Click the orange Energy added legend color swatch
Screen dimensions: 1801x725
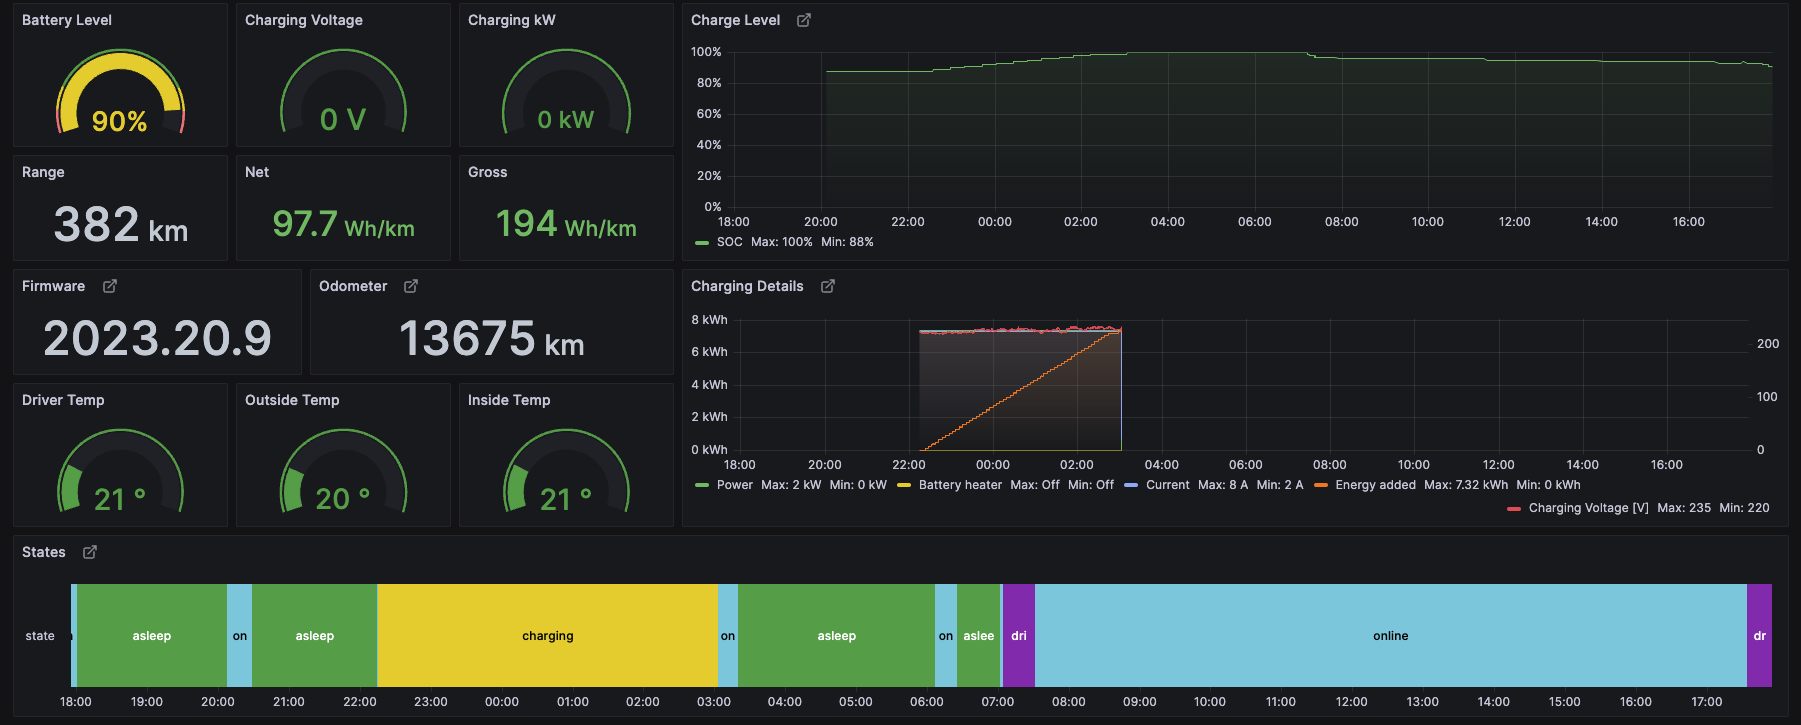point(1321,485)
